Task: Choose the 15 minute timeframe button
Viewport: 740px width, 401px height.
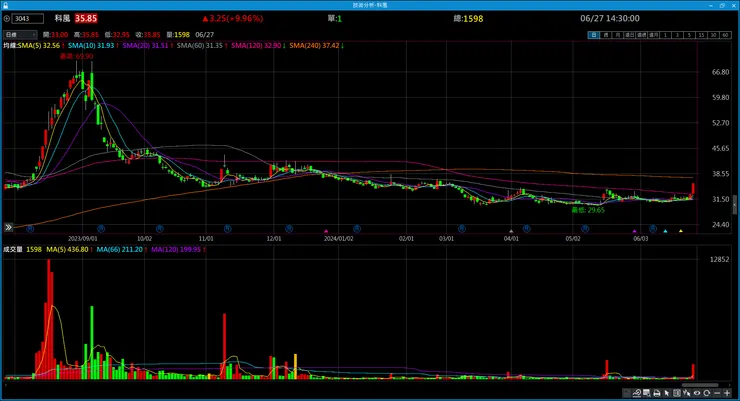Action: click(x=701, y=35)
